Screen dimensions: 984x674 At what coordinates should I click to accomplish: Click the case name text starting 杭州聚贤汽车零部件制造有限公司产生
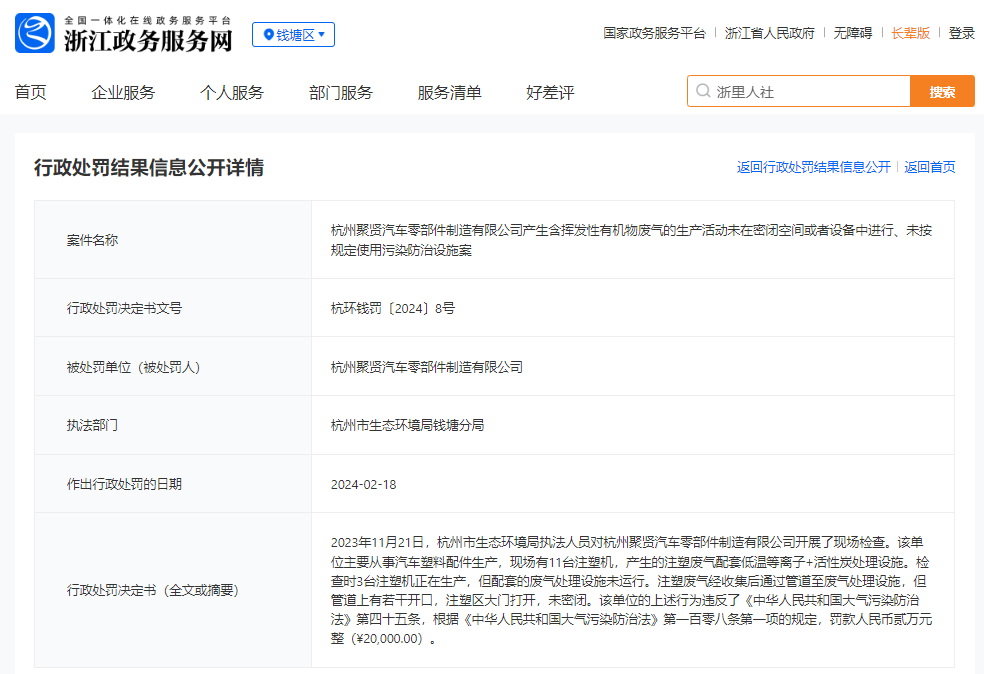click(x=631, y=240)
